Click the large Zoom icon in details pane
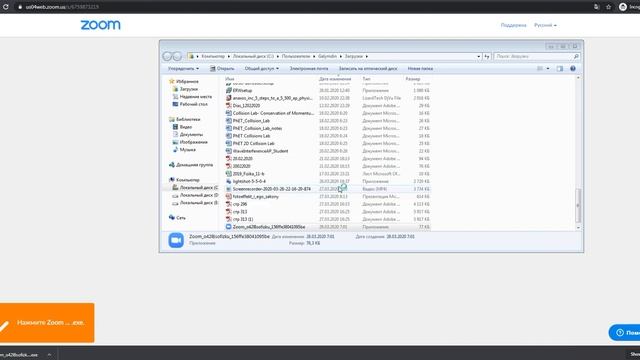 pyautogui.click(x=176, y=240)
